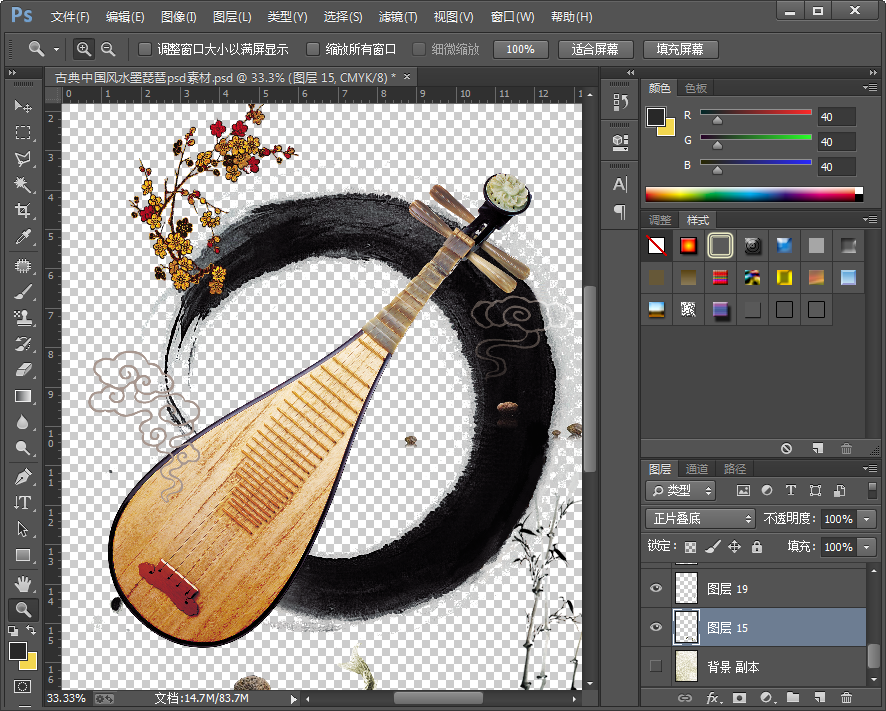Check the 缩放所有窗口 option
Image resolution: width=886 pixels, height=711 pixels.
(x=314, y=49)
